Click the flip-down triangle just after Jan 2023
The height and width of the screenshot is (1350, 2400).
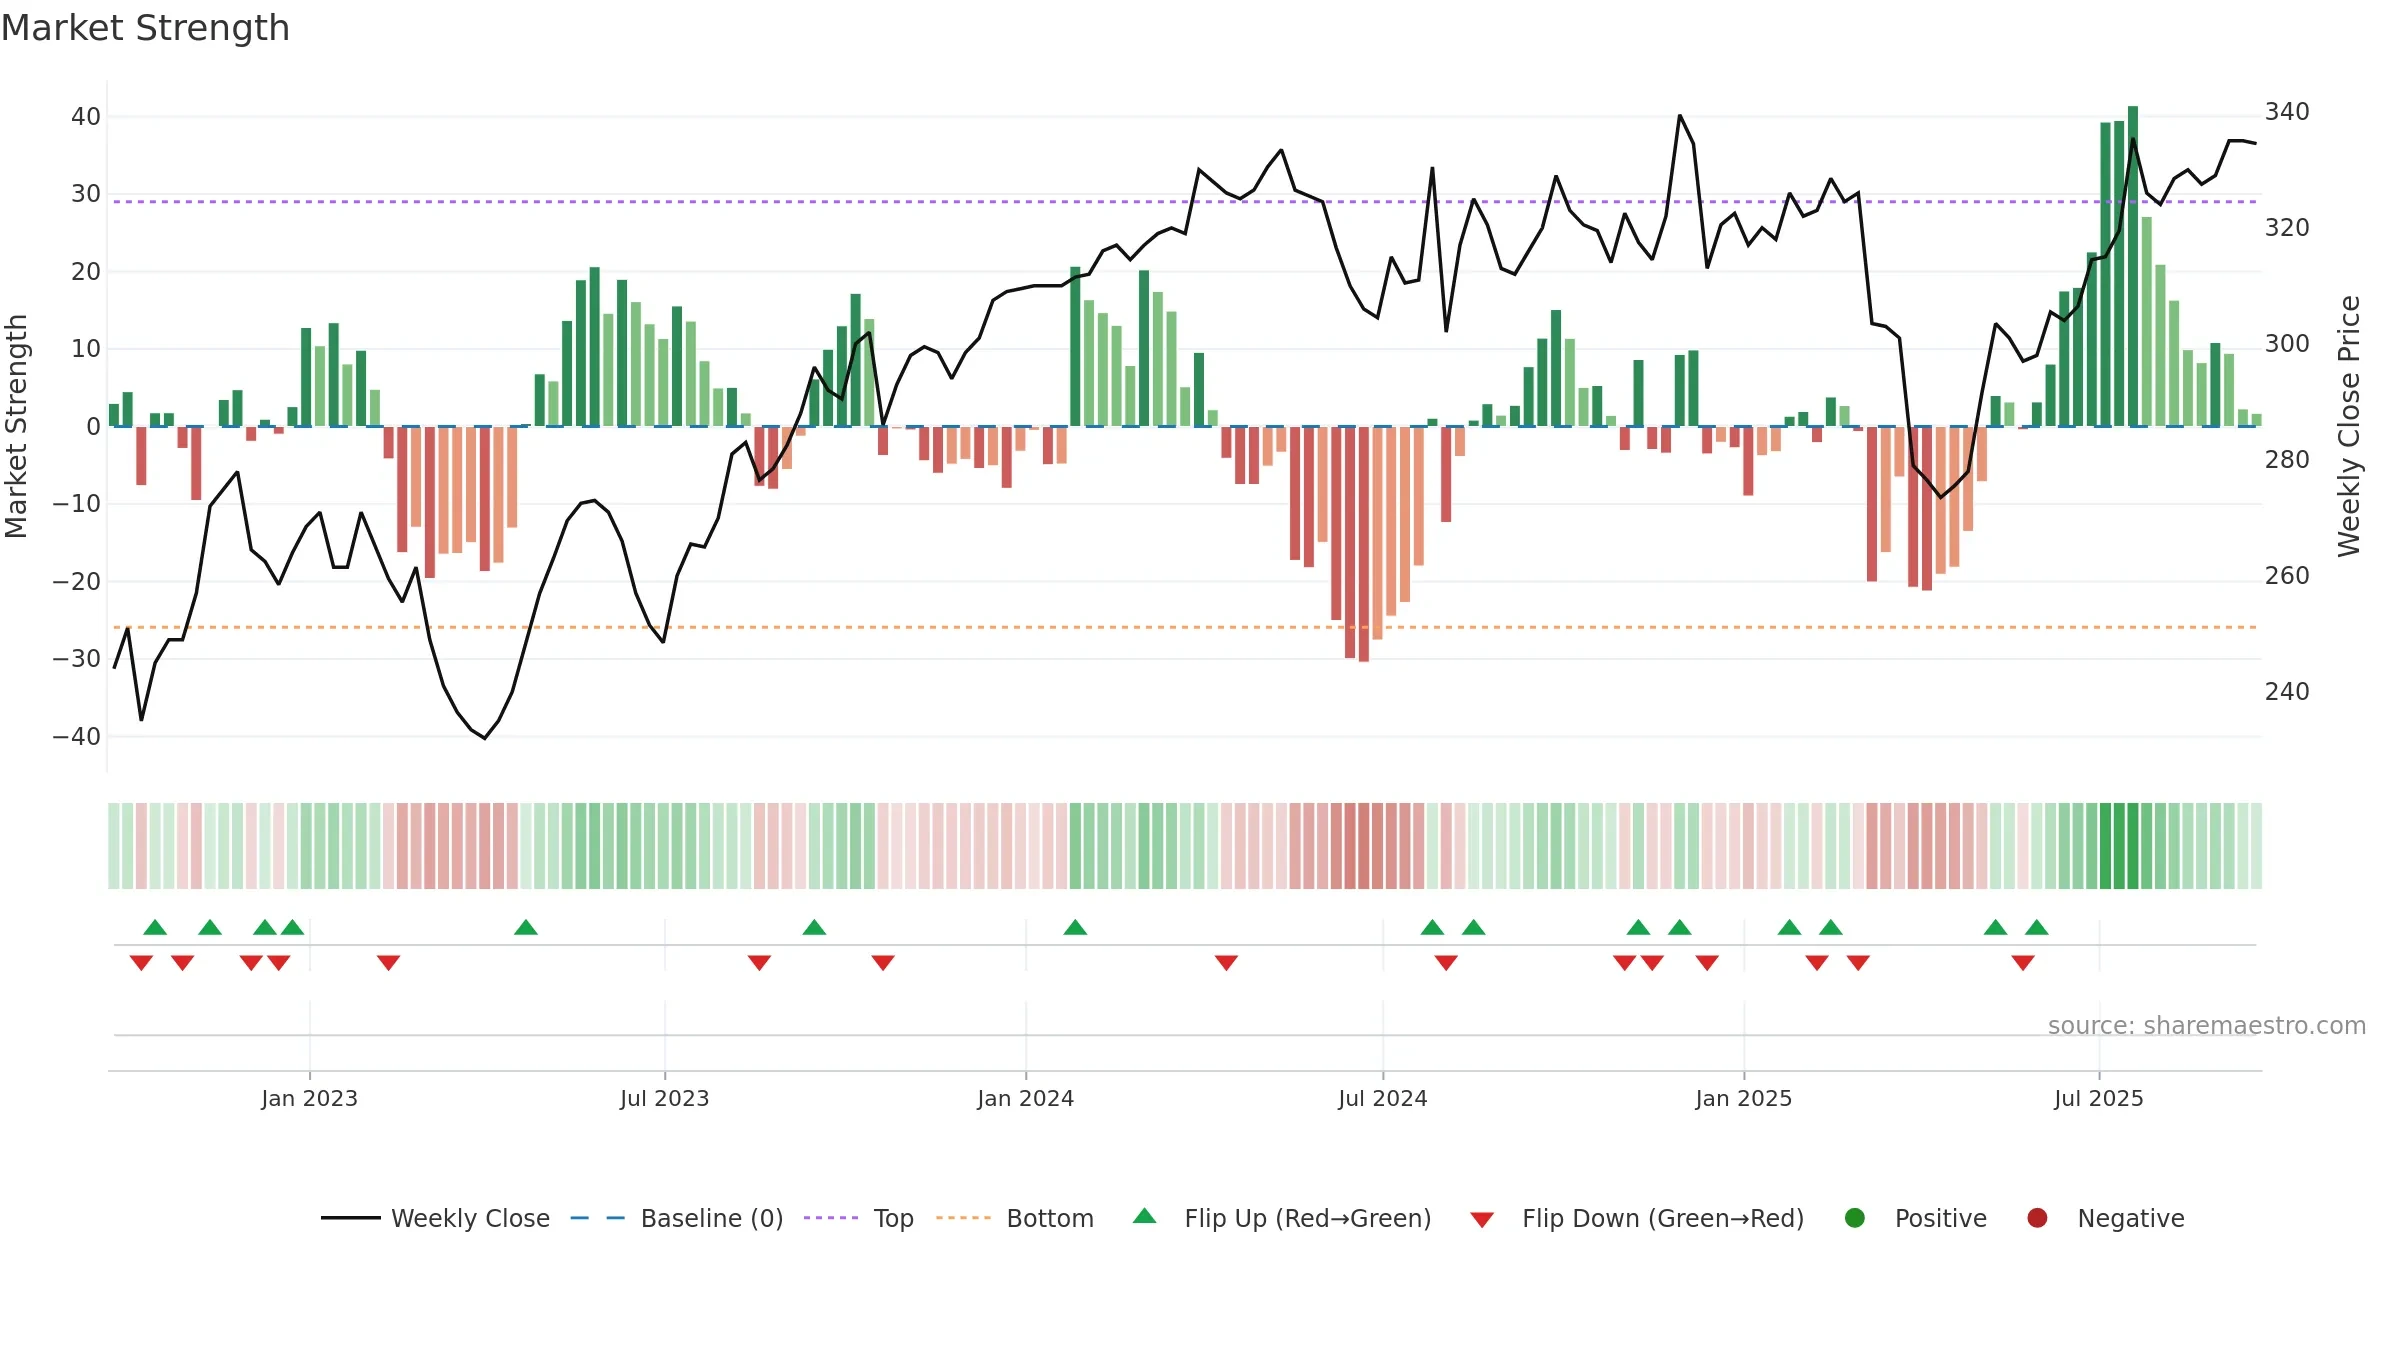pos(388,962)
